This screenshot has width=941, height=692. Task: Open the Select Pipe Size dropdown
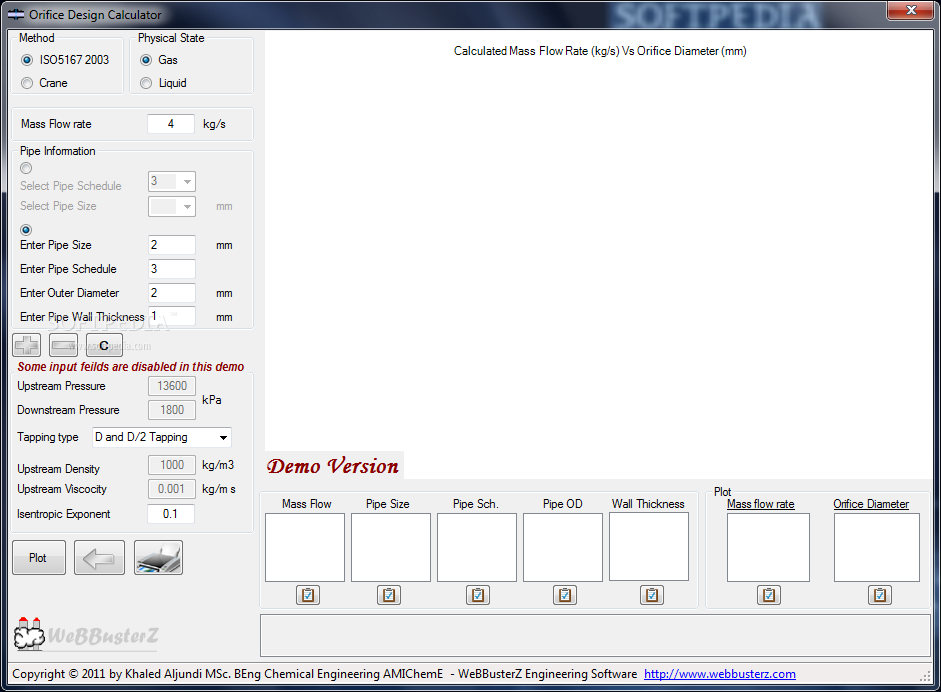172,206
